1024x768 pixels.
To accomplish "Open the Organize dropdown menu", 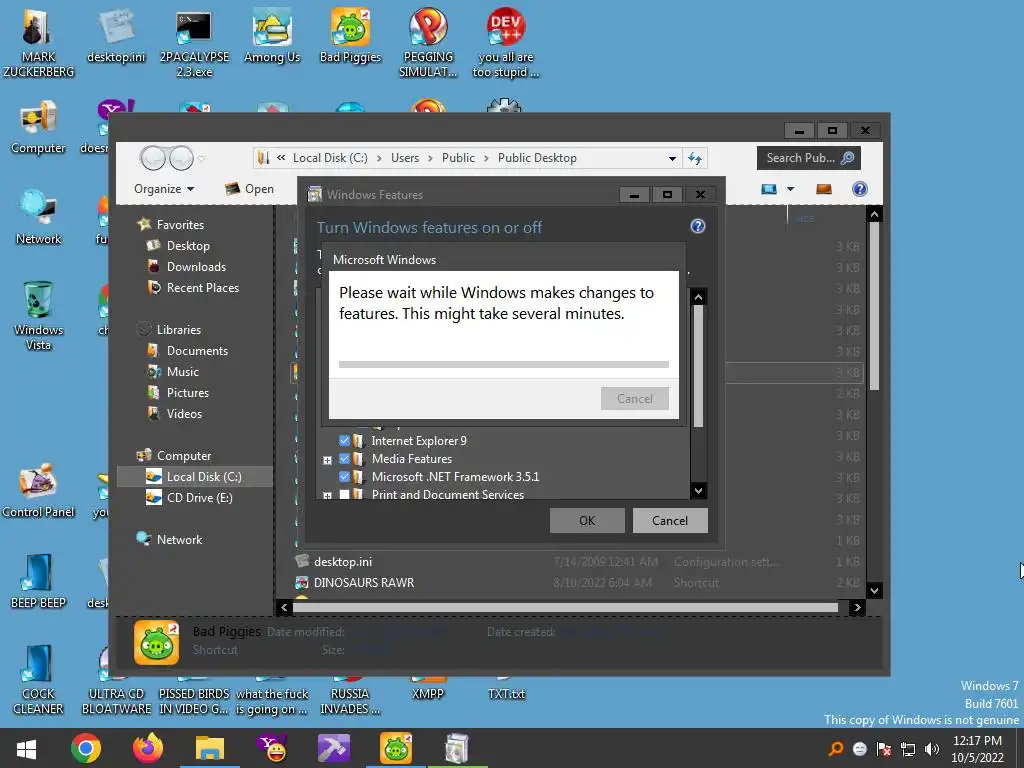I will [x=164, y=189].
